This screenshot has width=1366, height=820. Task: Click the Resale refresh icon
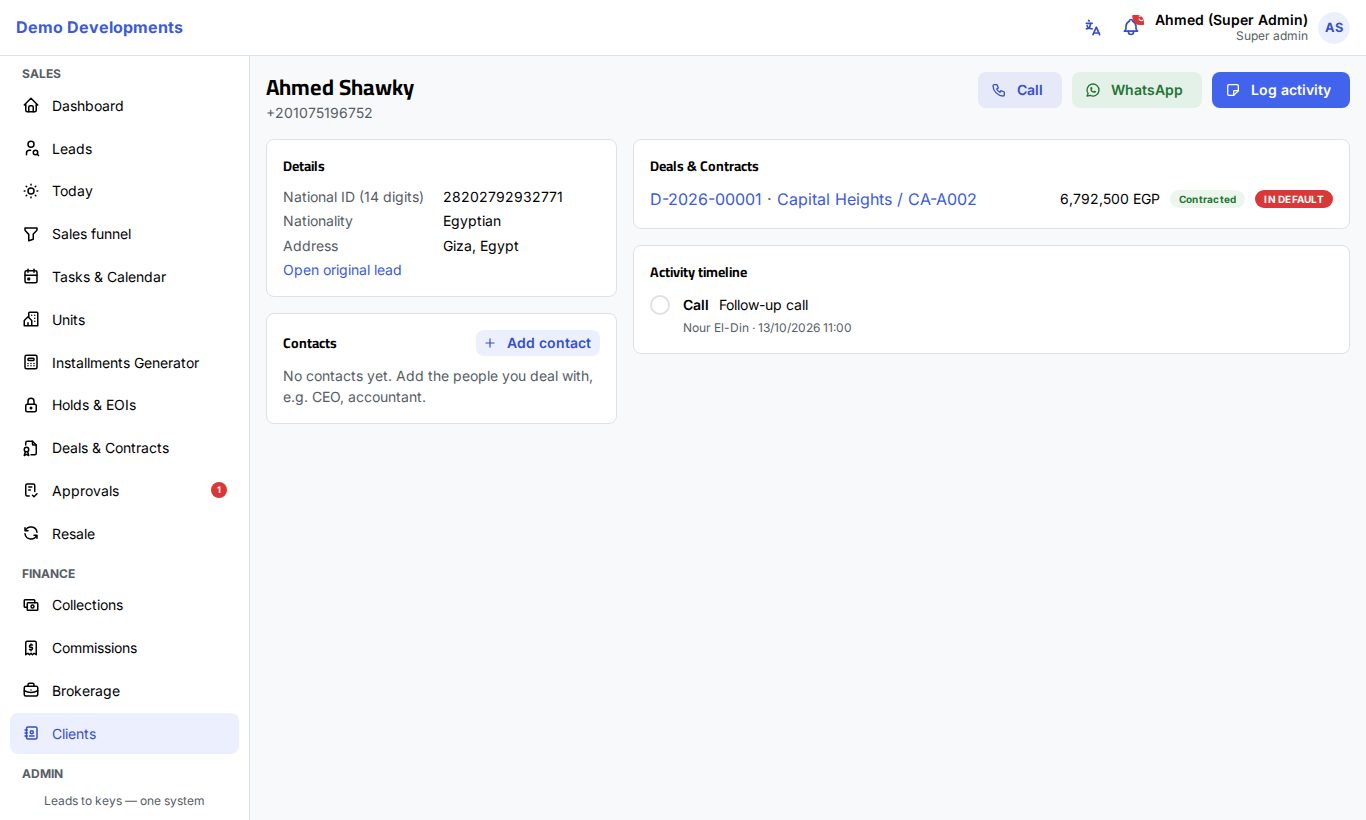point(31,534)
